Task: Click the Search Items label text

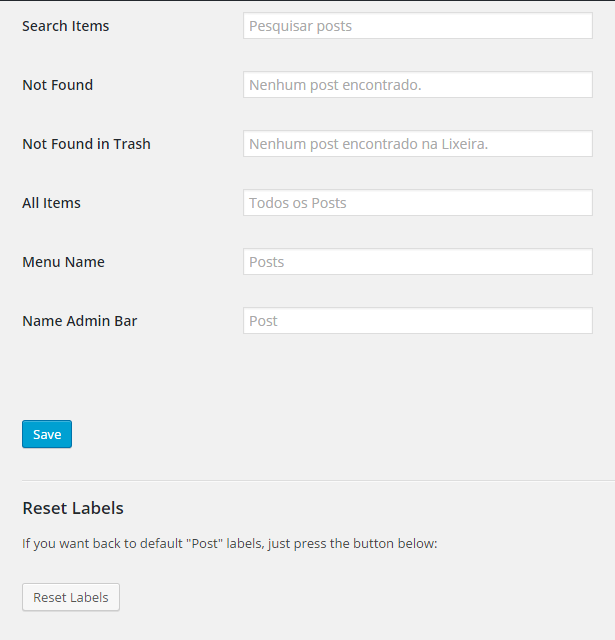Action: [x=66, y=26]
